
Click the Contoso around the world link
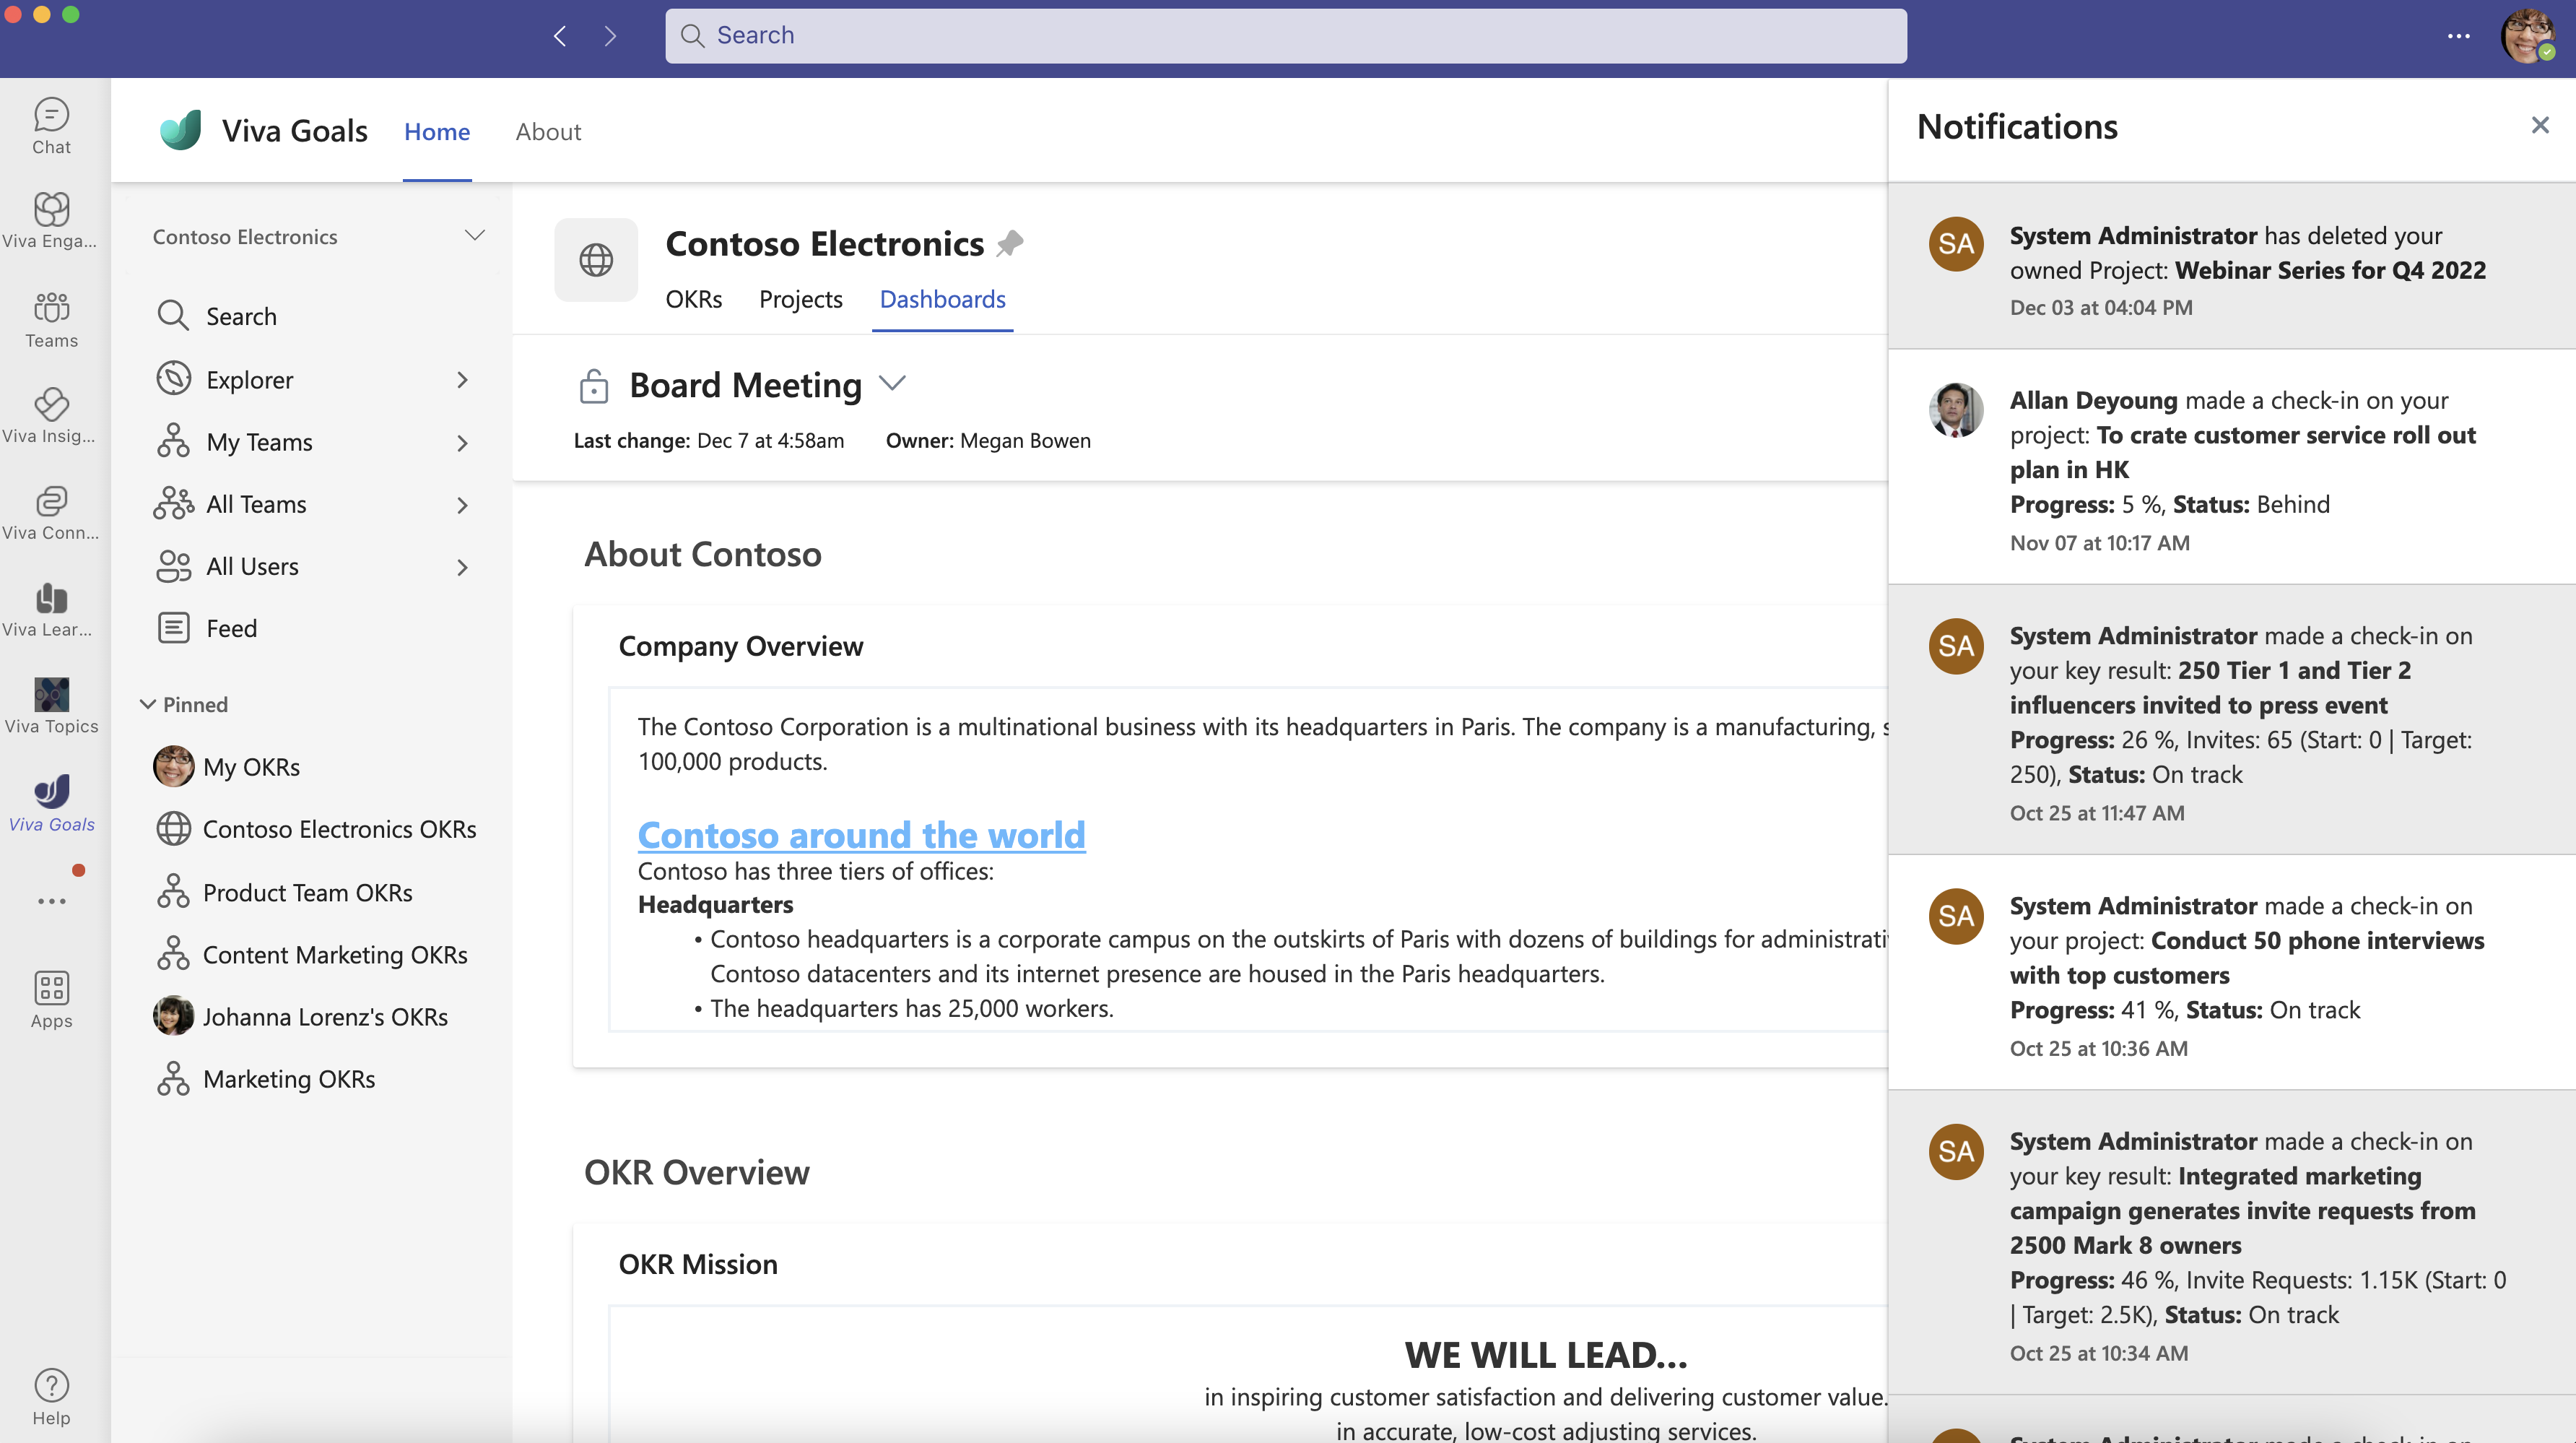pyautogui.click(x=860, y=831)
